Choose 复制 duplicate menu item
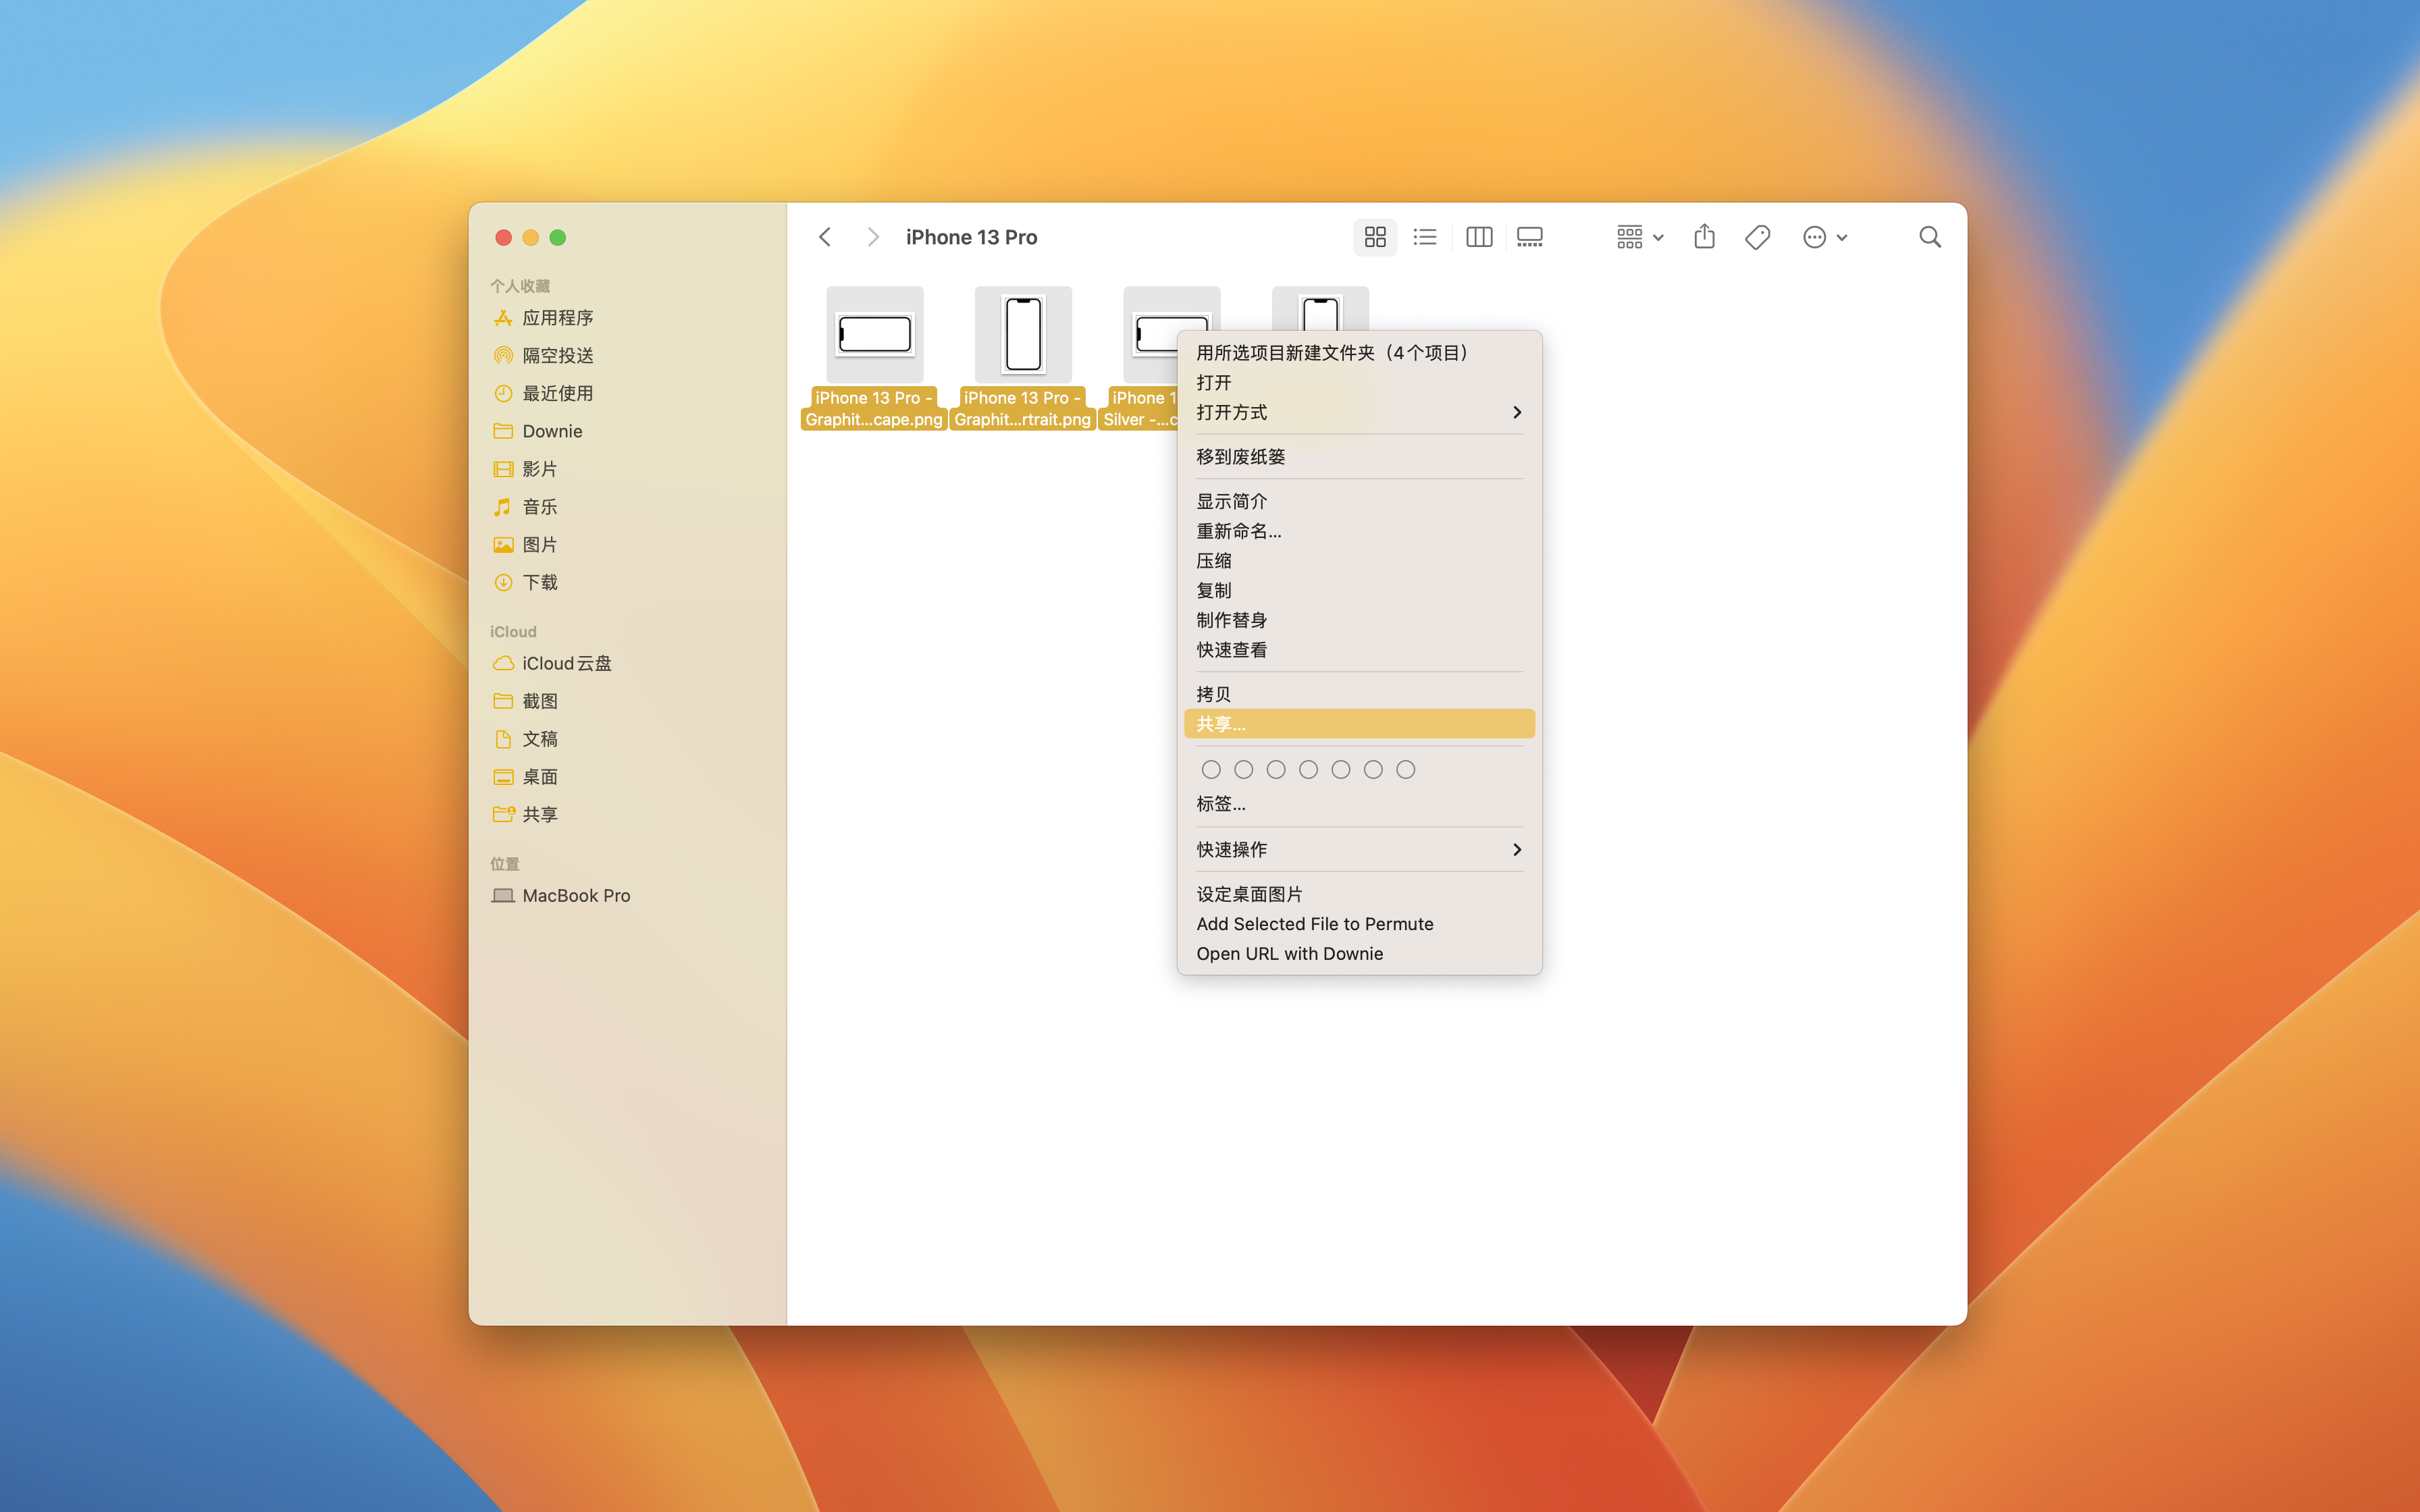2420x1512 pixels. point(1359,591)
